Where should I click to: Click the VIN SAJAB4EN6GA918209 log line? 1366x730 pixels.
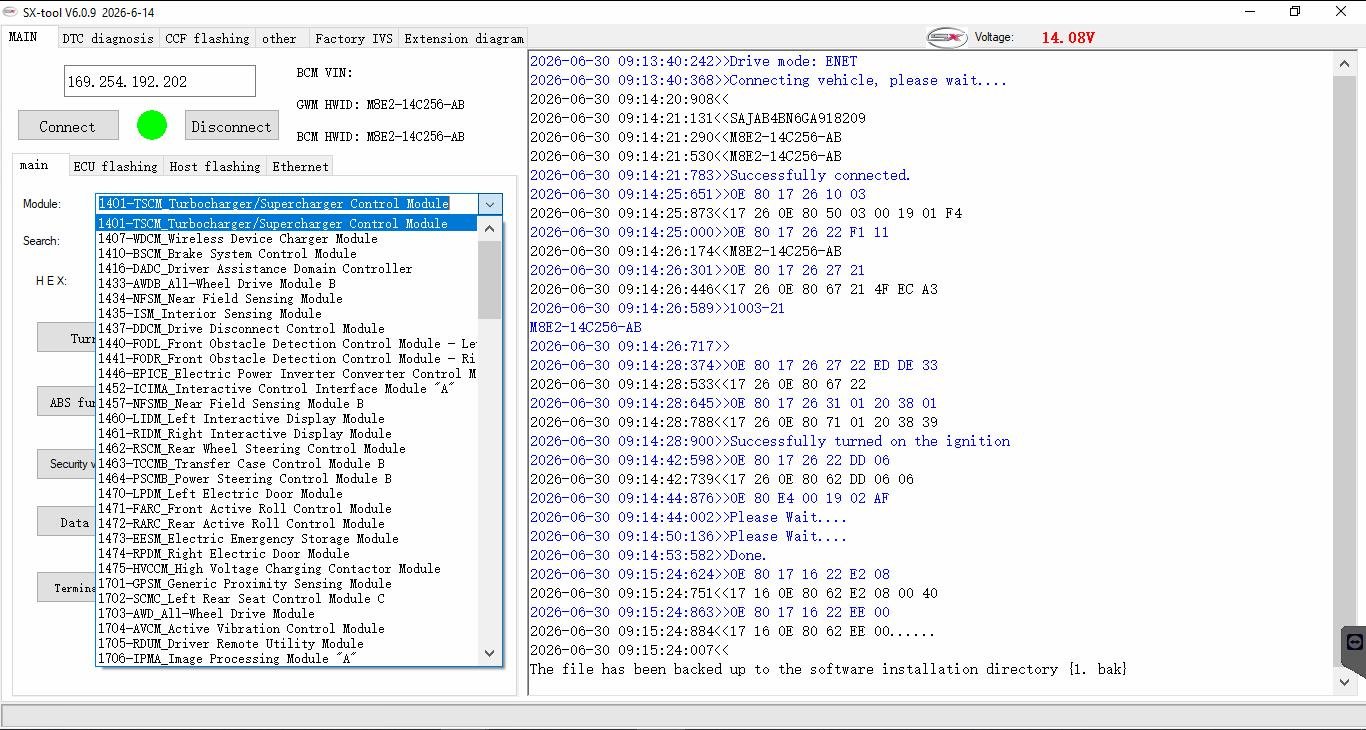698,118
